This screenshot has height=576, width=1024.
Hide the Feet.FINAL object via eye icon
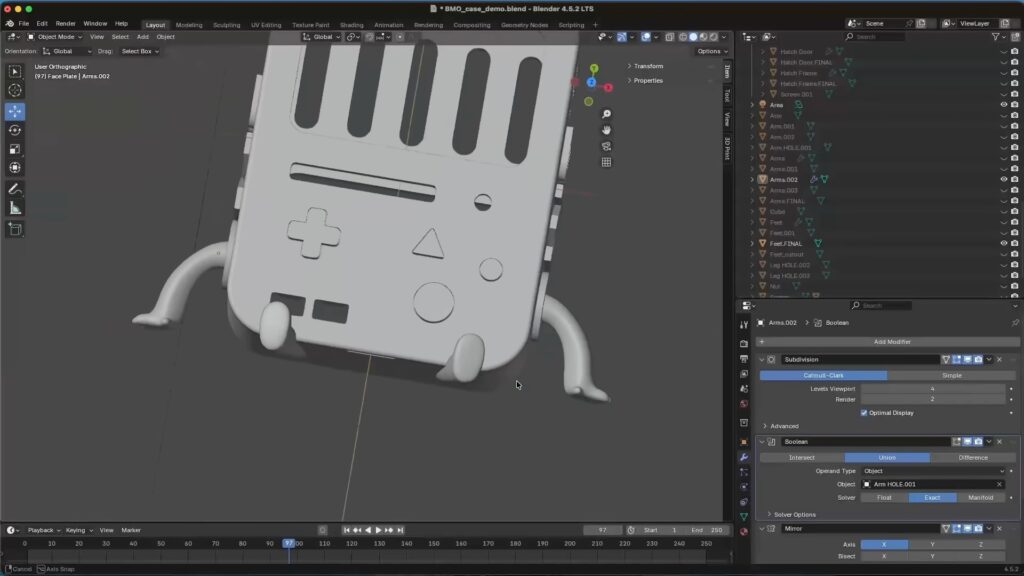pyautogui.click(x=1003, y=243)
